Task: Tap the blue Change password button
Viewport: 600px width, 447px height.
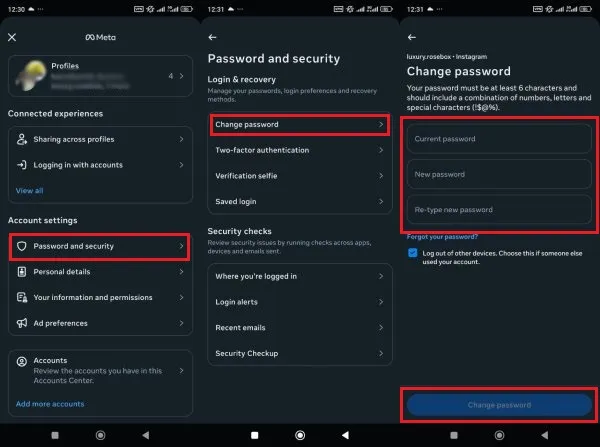Action: coord(499,405)
